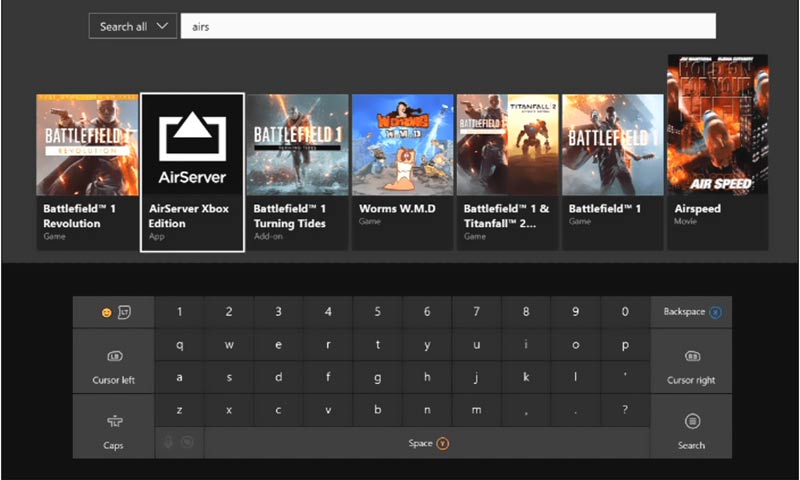Tap the number 9 key

(x=576, y=312)
